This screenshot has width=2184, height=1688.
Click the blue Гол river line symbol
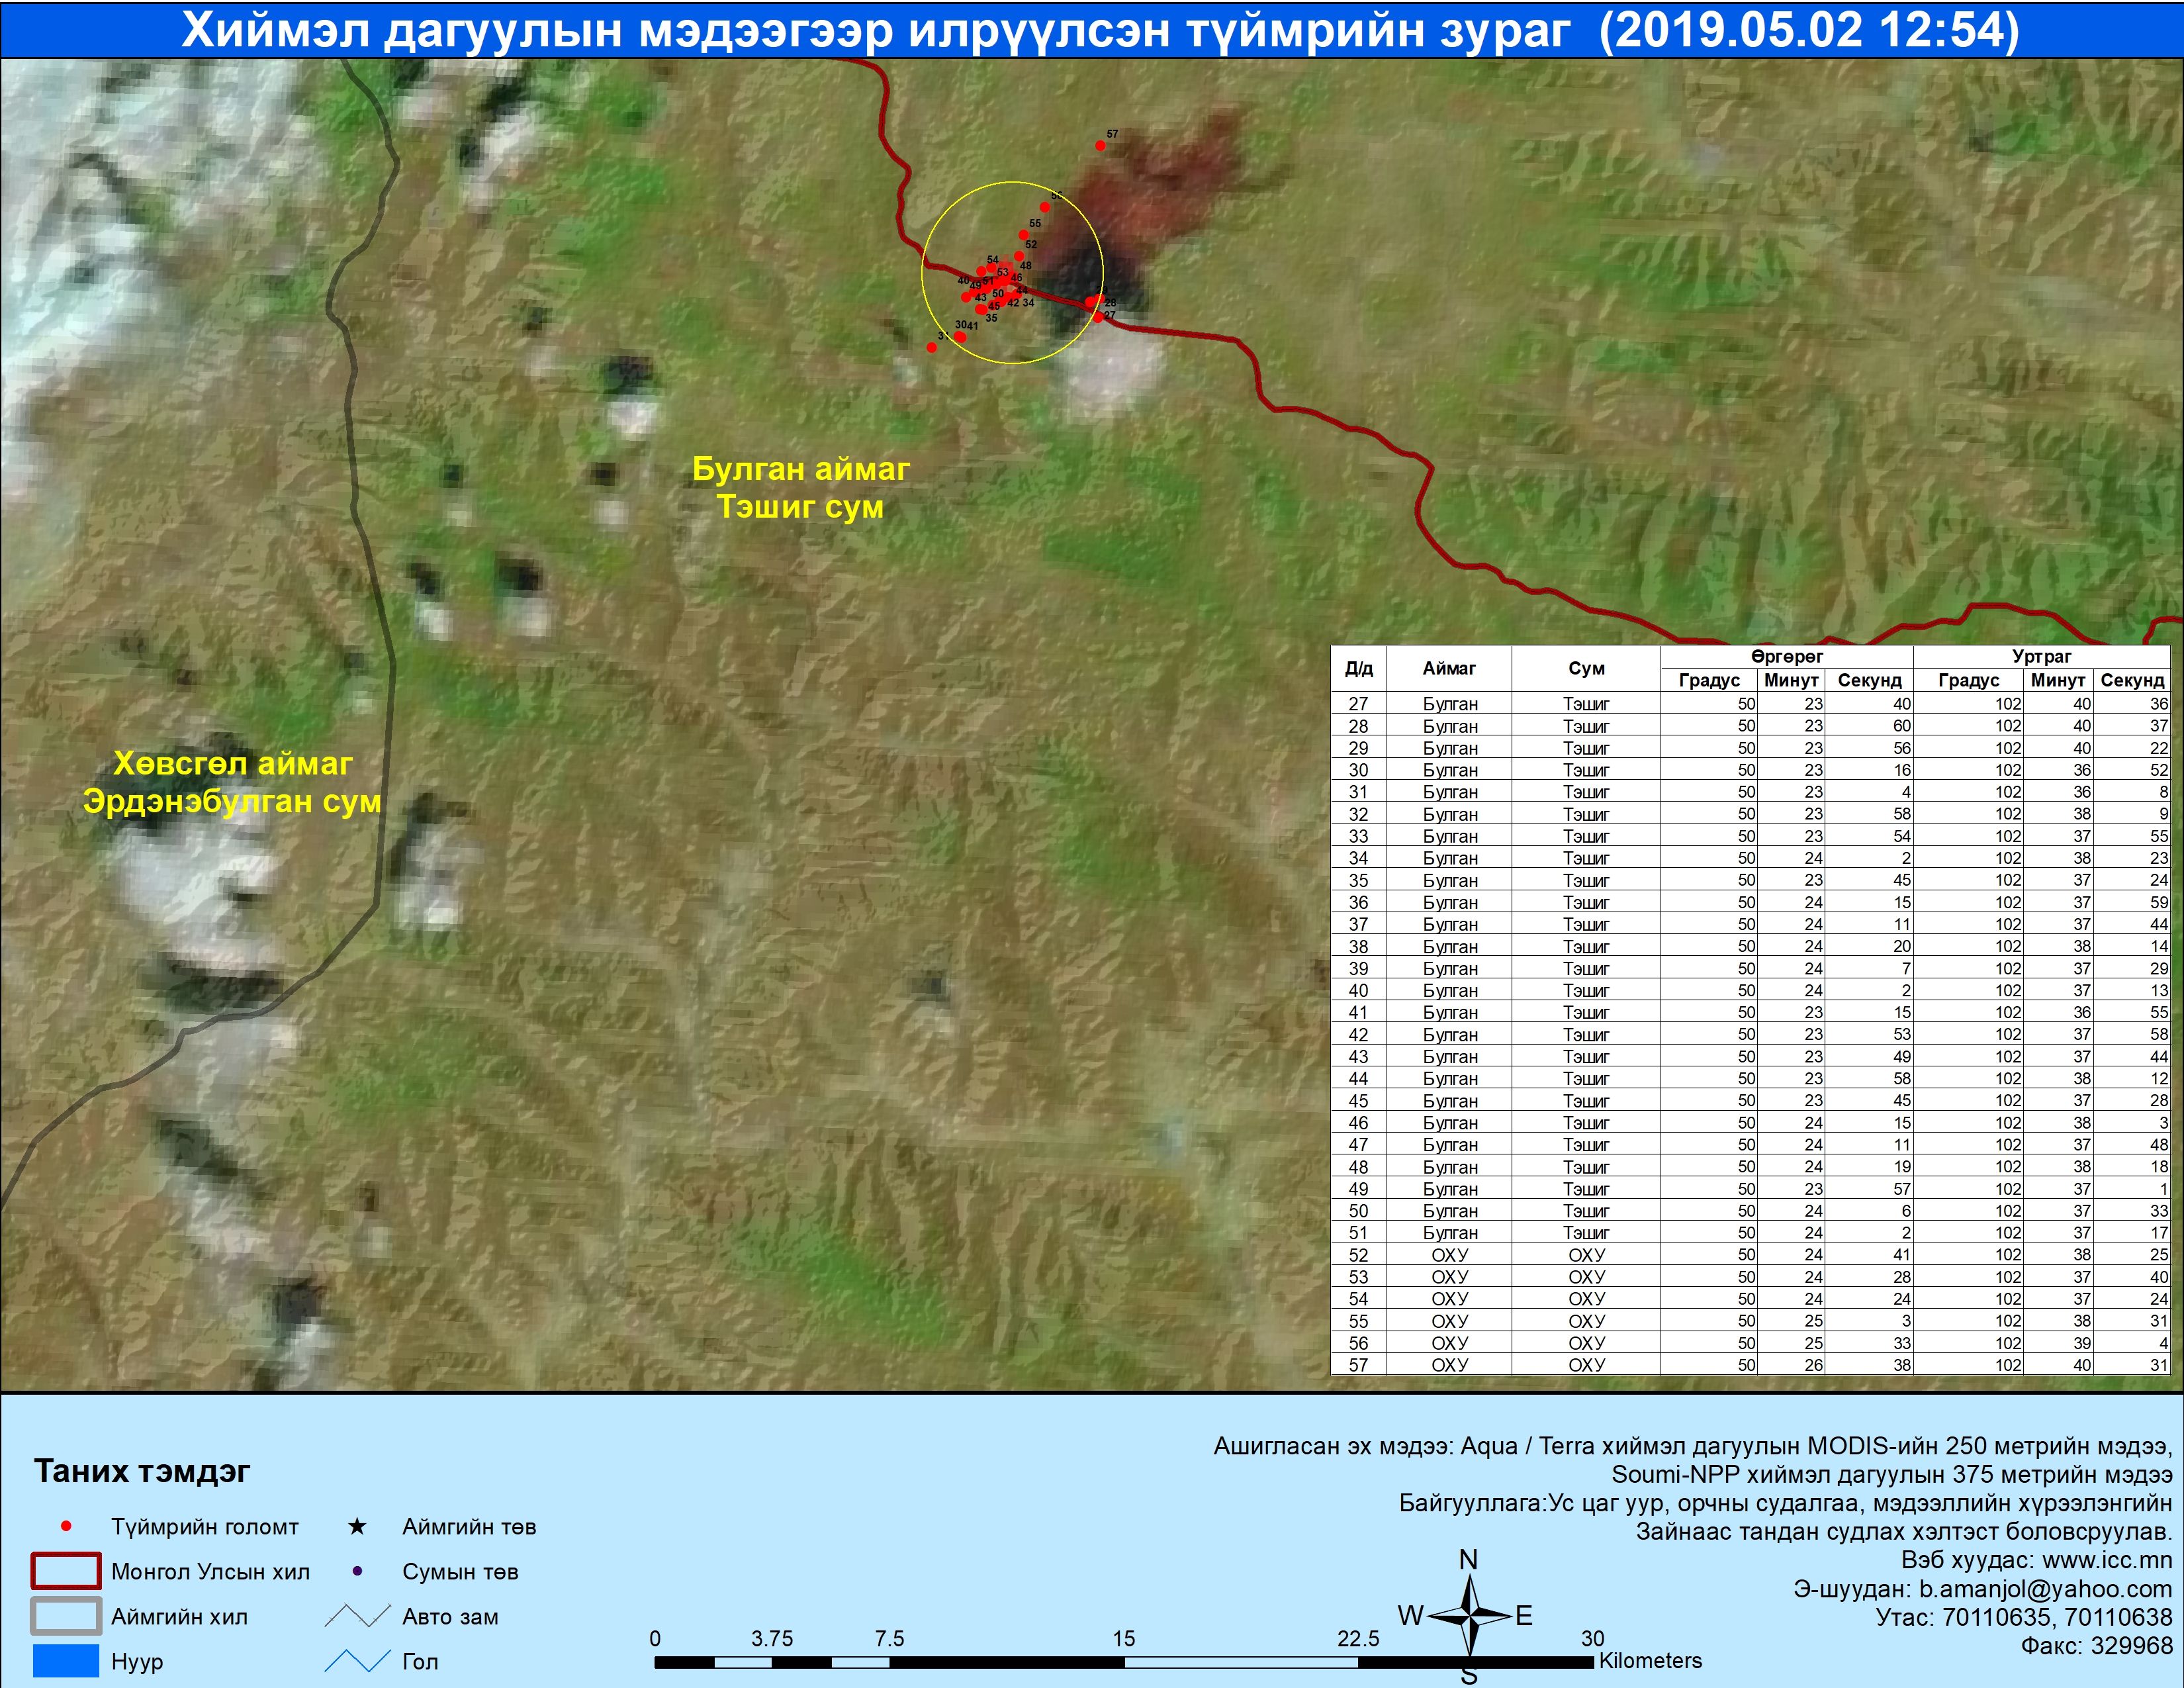coord(357,1661)
